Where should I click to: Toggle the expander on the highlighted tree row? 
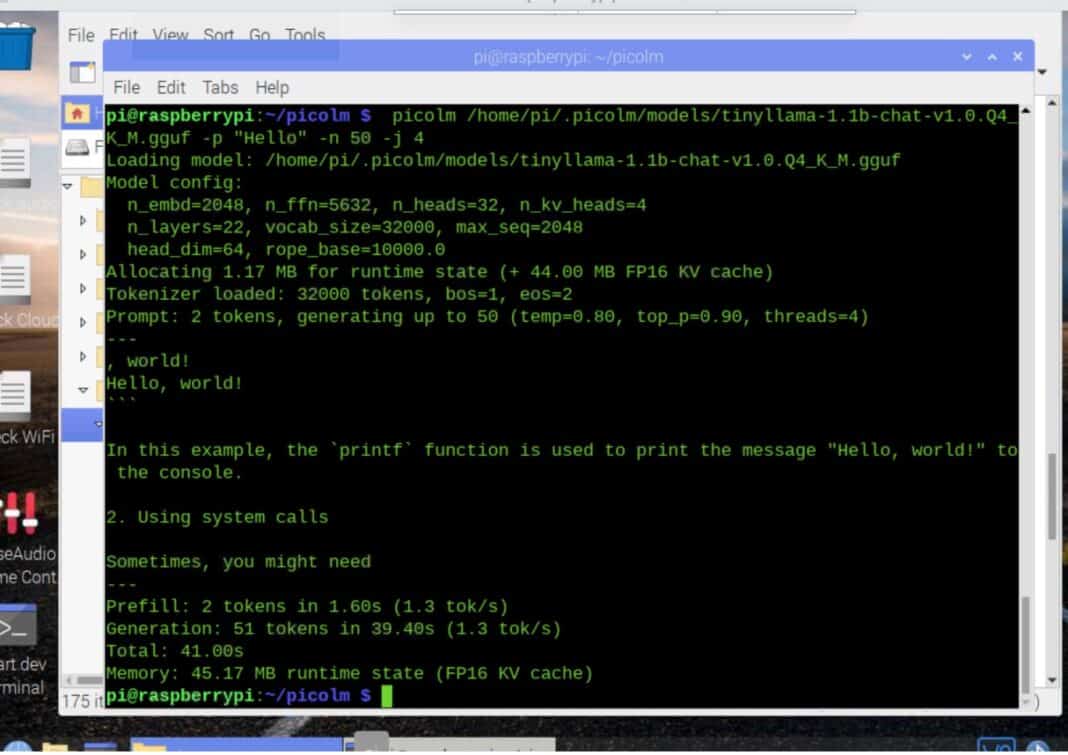(x=98, y=424)
